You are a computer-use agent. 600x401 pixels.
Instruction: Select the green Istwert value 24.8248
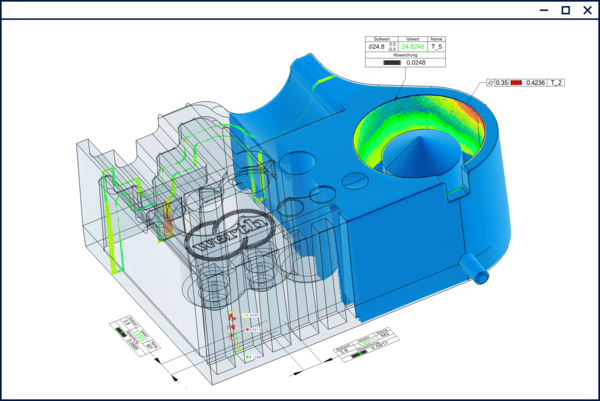(412, 46)
